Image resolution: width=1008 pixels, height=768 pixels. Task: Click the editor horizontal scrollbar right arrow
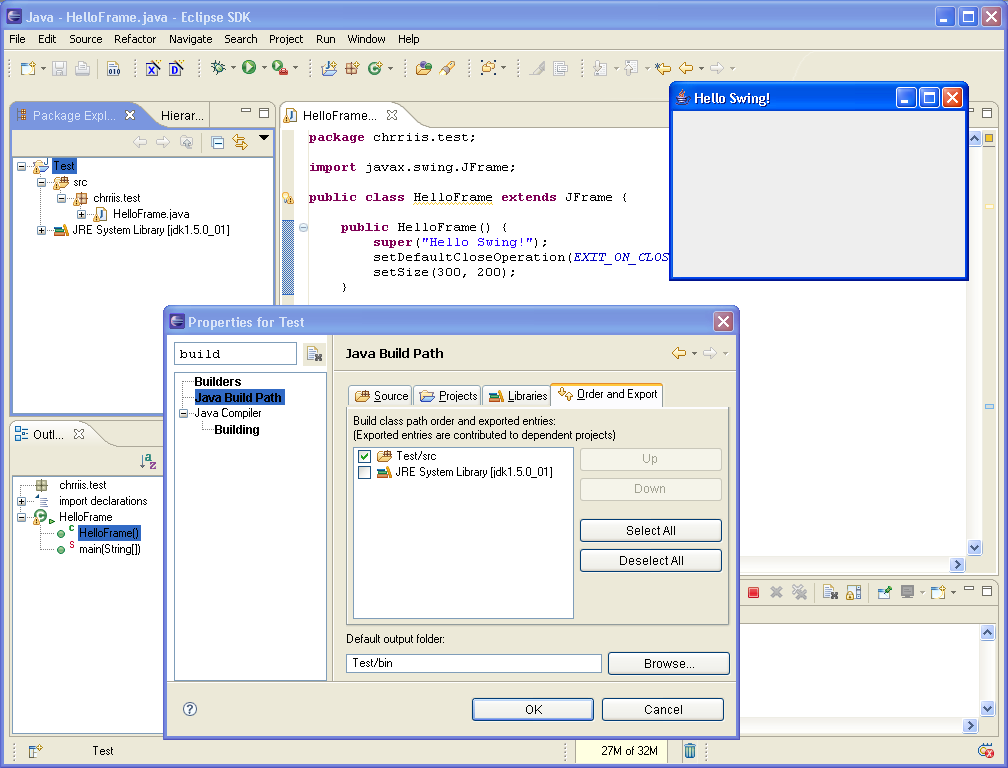(957, 564)
